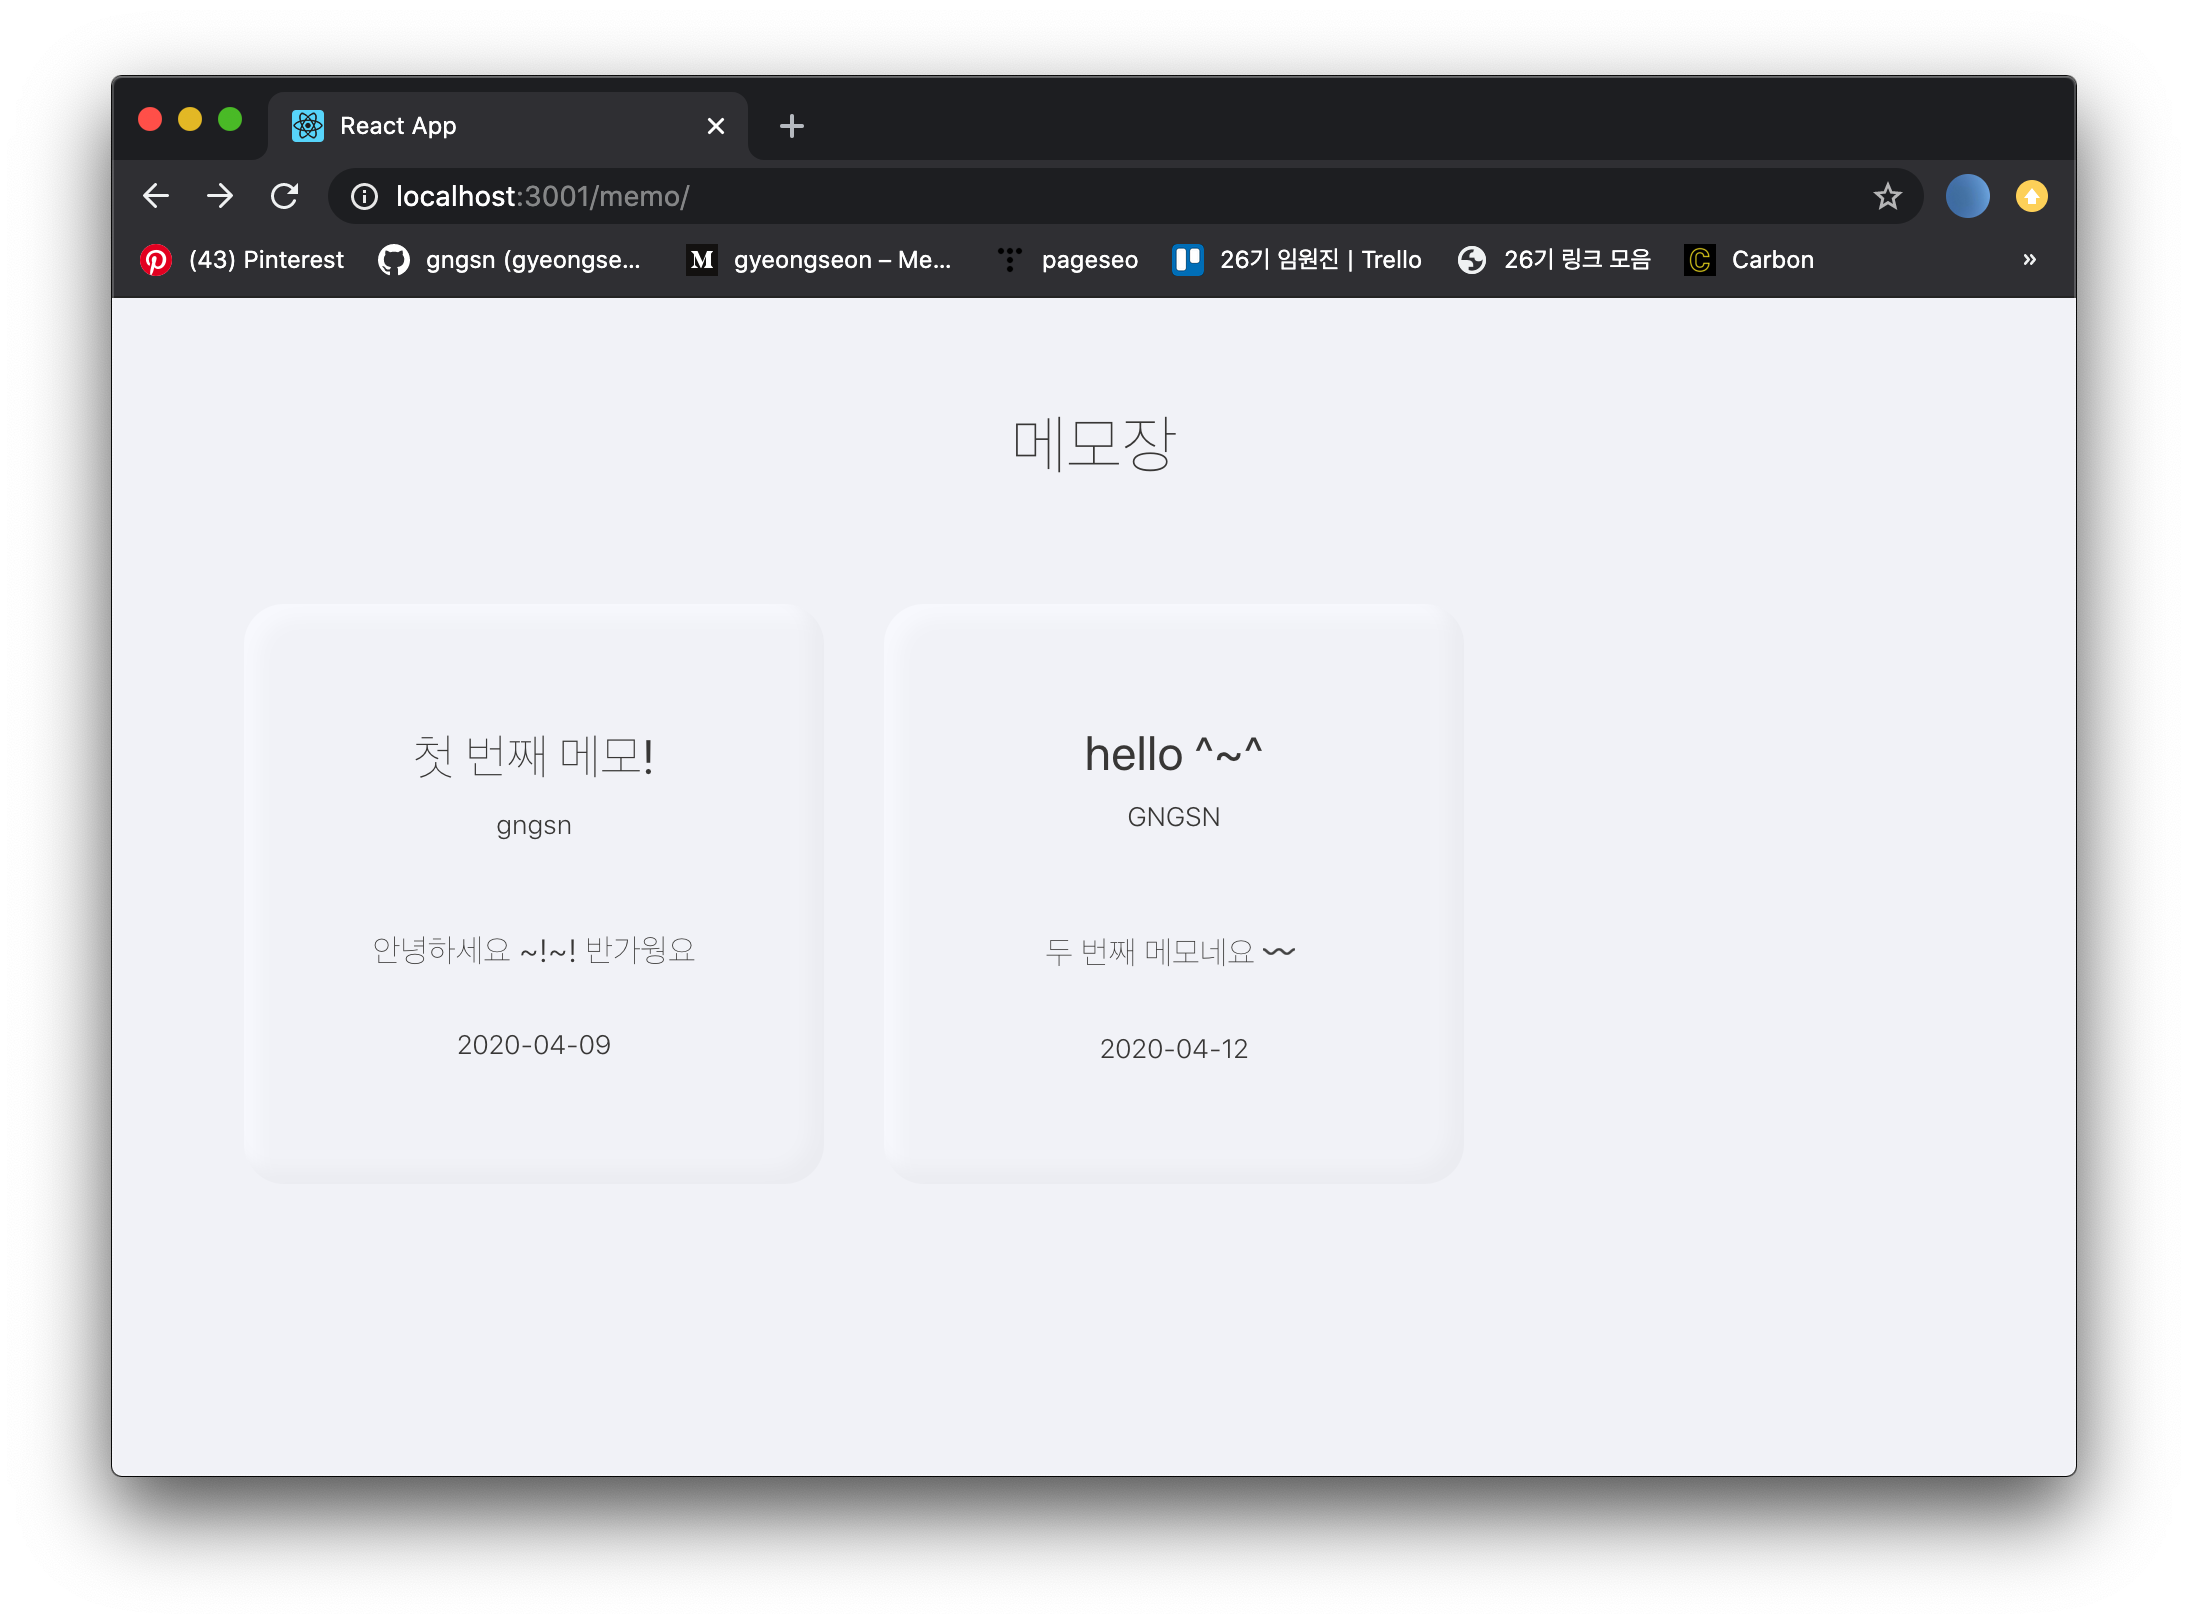Close the React App tab

tap(715, 126)
